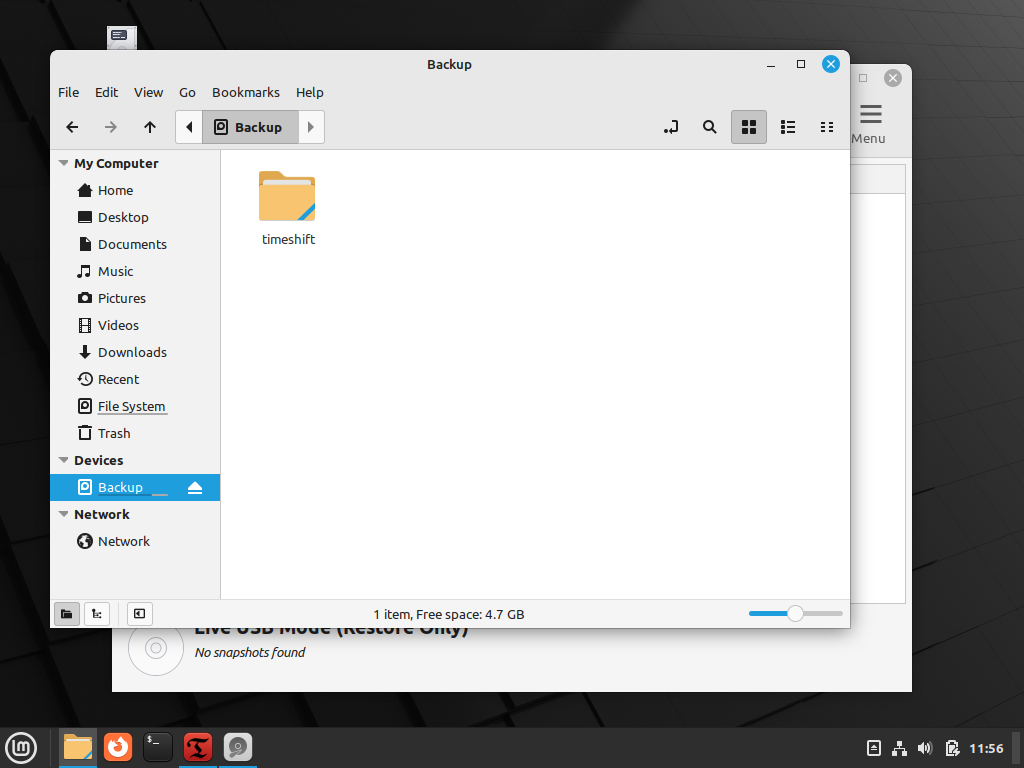Screen dimensions: 1024x768
Task: Collapse the My Computer section
Action: [x=63, y=163]
